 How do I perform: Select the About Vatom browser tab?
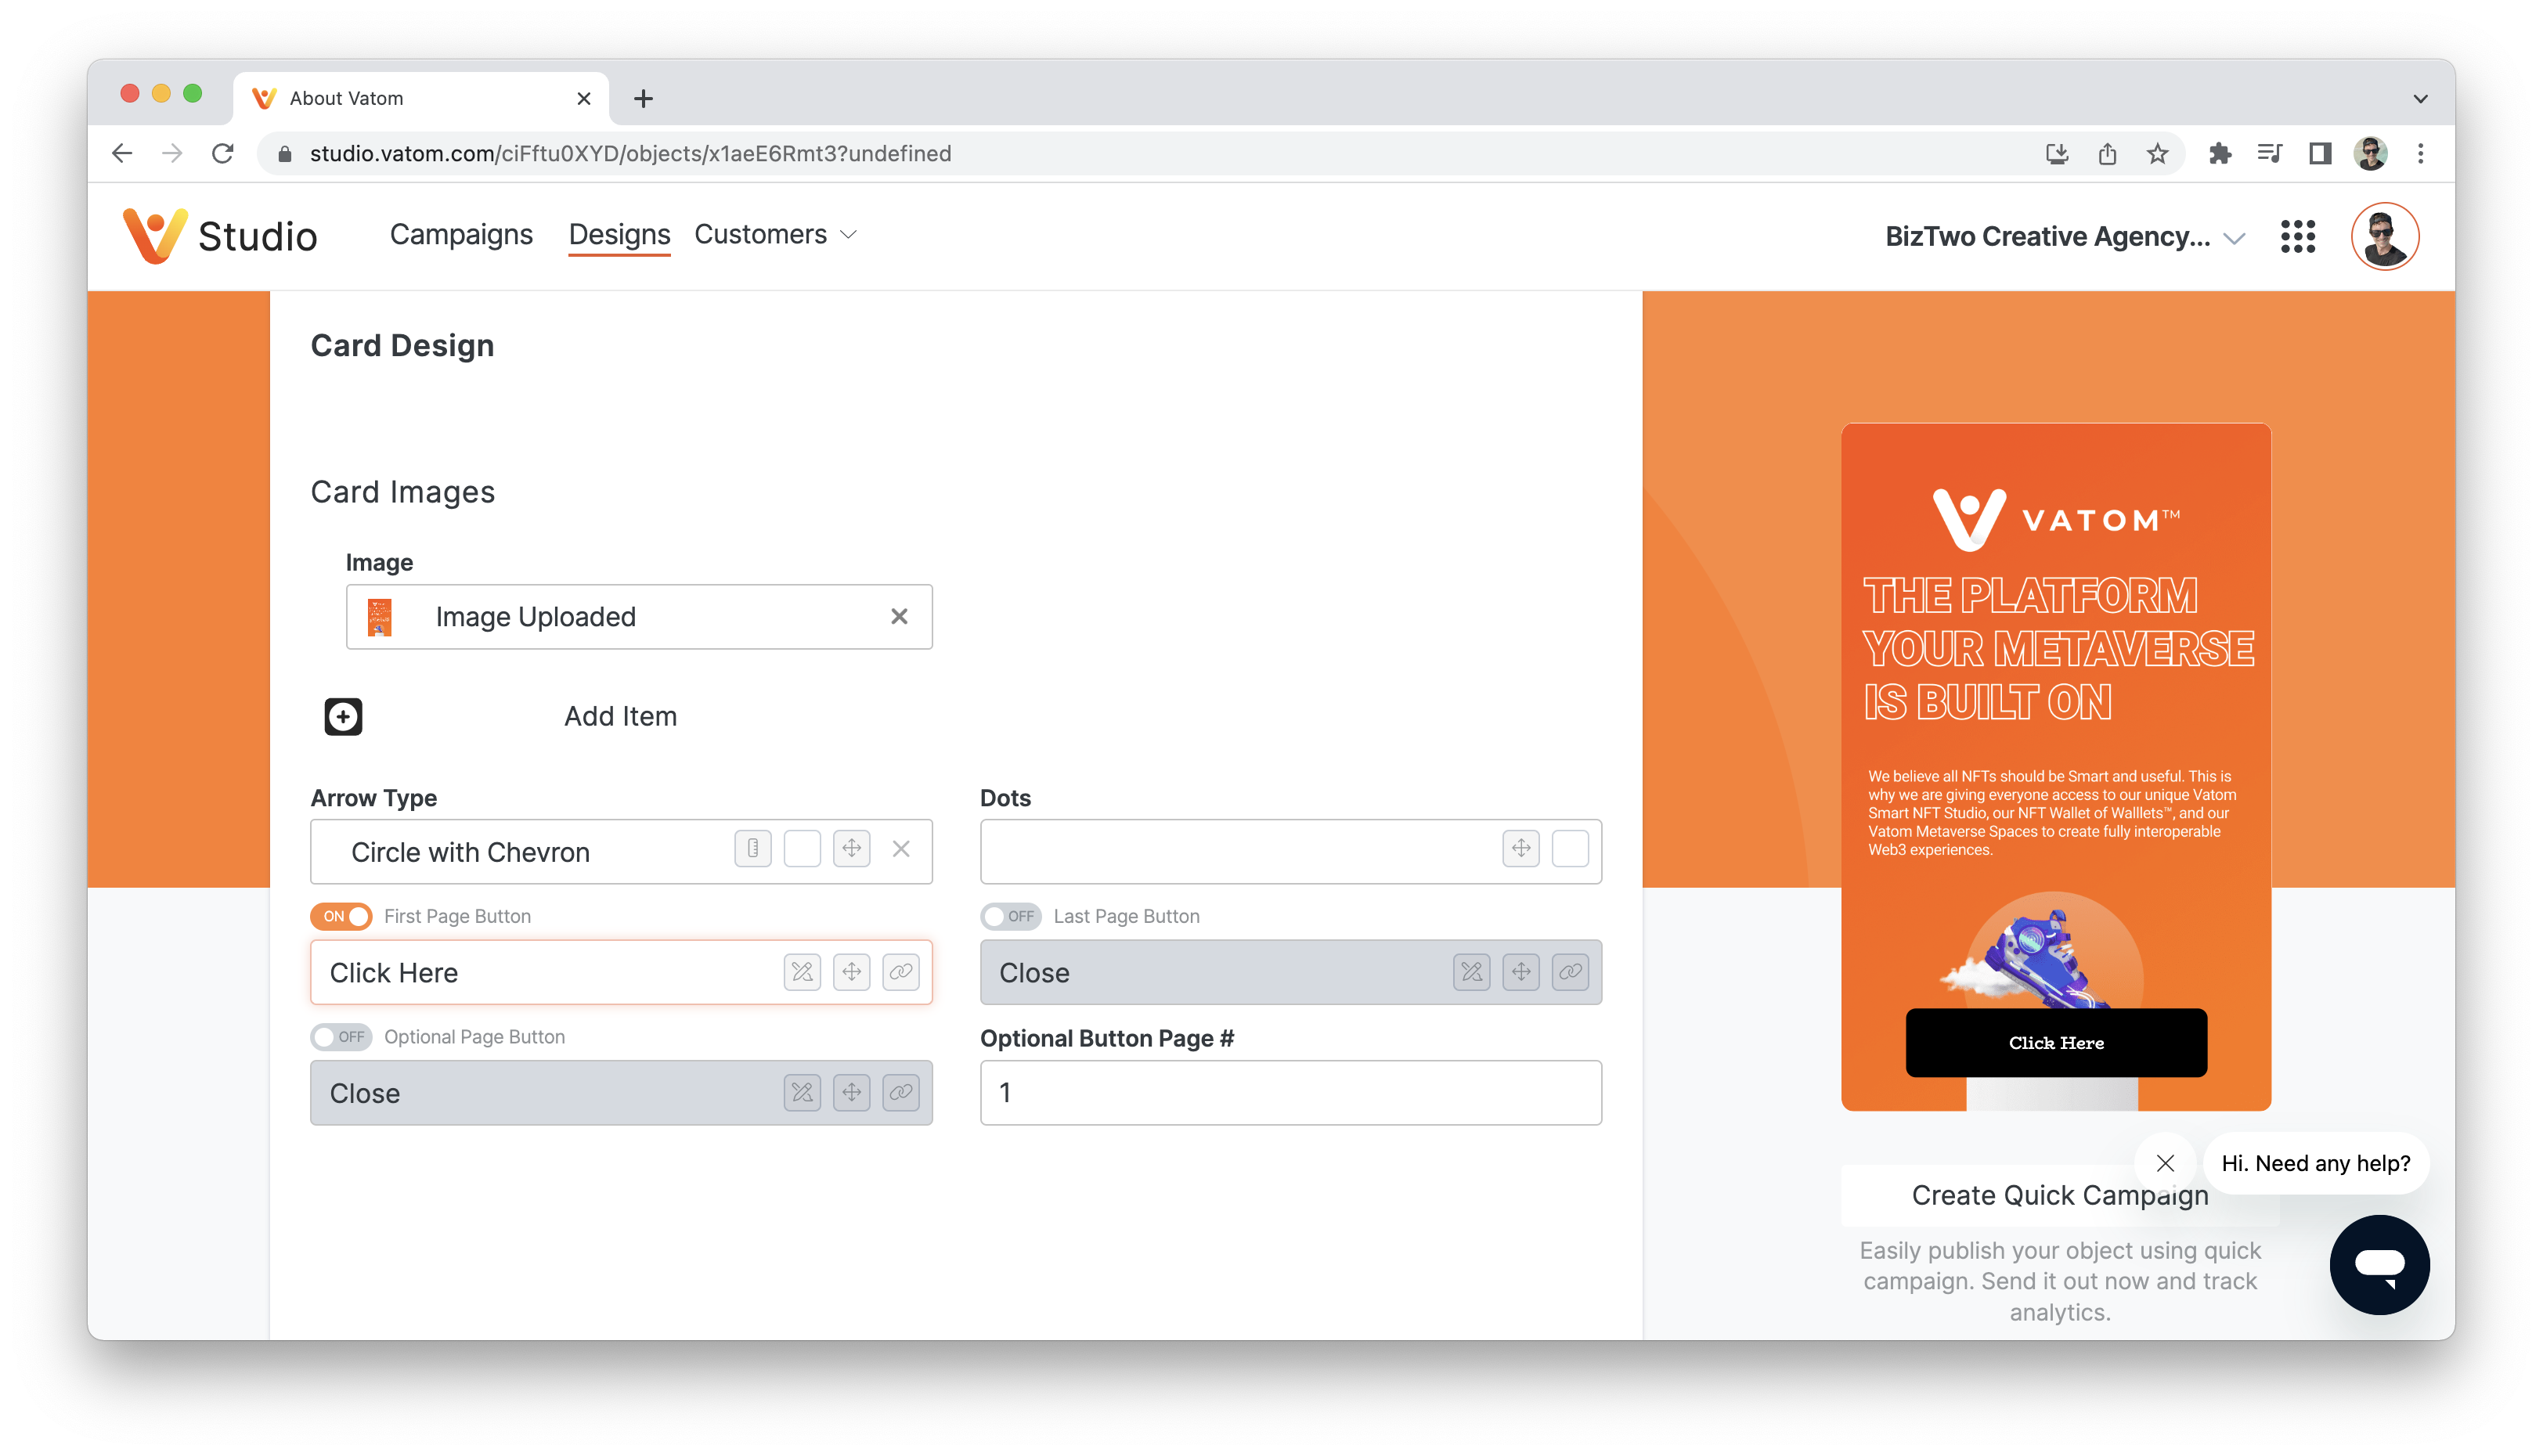click(x=421, y=98)
